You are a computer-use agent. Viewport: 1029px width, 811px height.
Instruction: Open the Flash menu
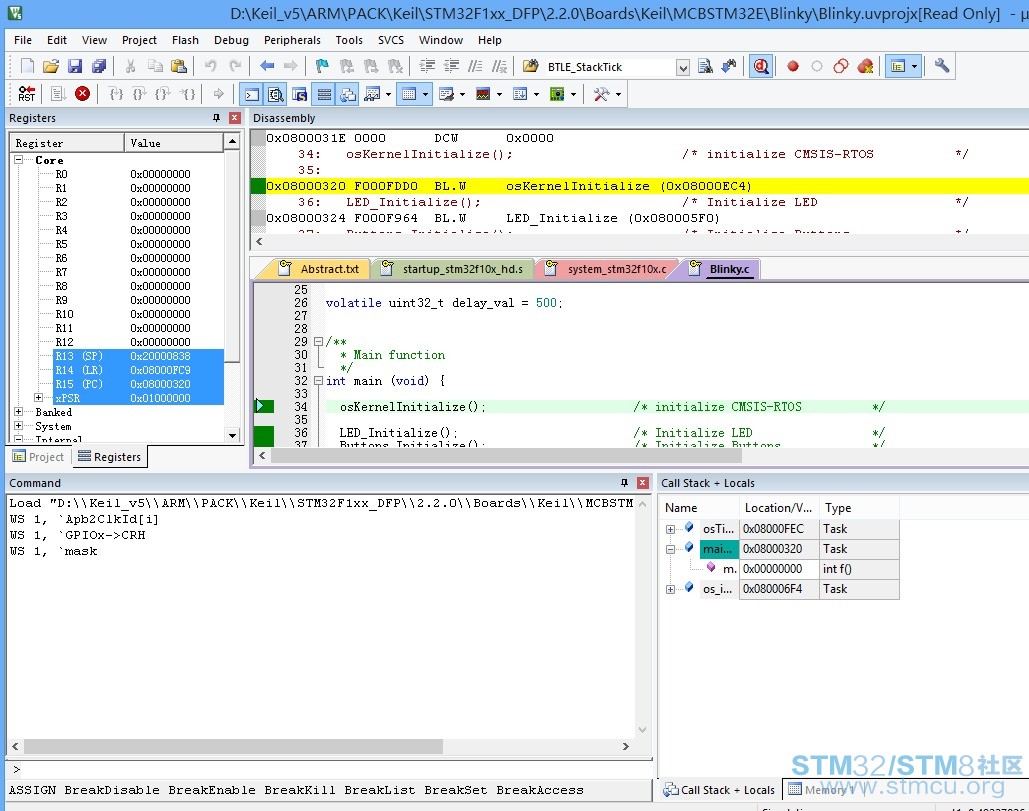coord(185,40)
